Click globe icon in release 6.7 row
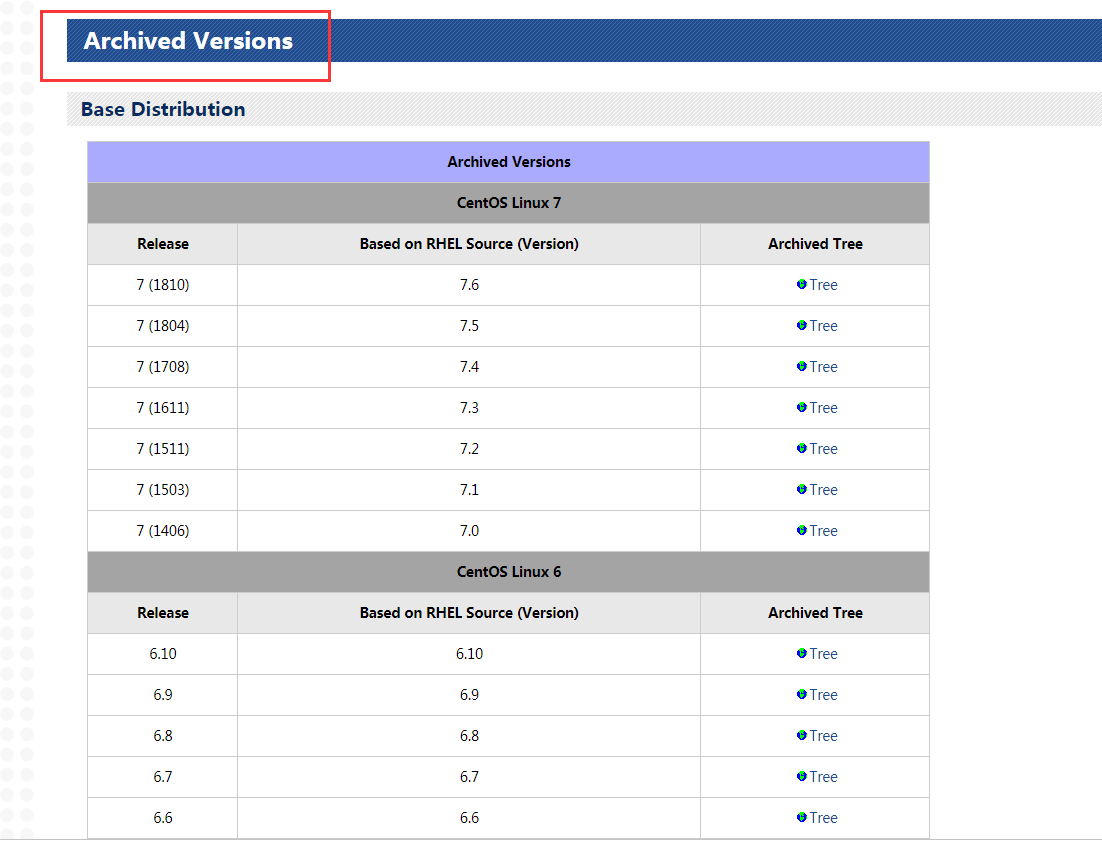Viewport: 1102px width, 843px height. [x=801, y=777]
